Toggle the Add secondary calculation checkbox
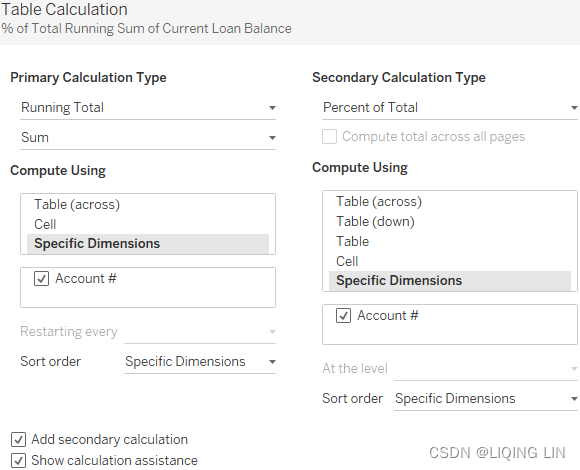The image size is (580, 470). pos(18,440)
